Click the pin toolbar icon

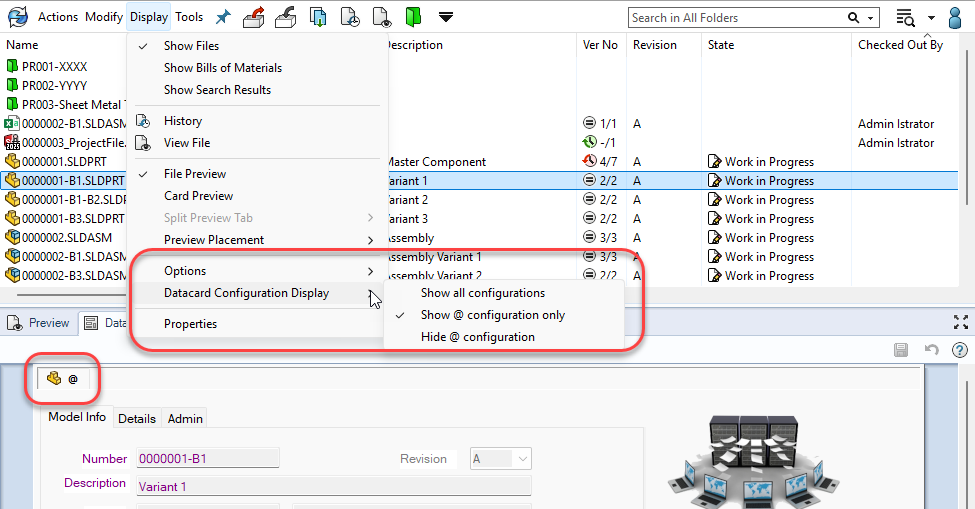222,17
